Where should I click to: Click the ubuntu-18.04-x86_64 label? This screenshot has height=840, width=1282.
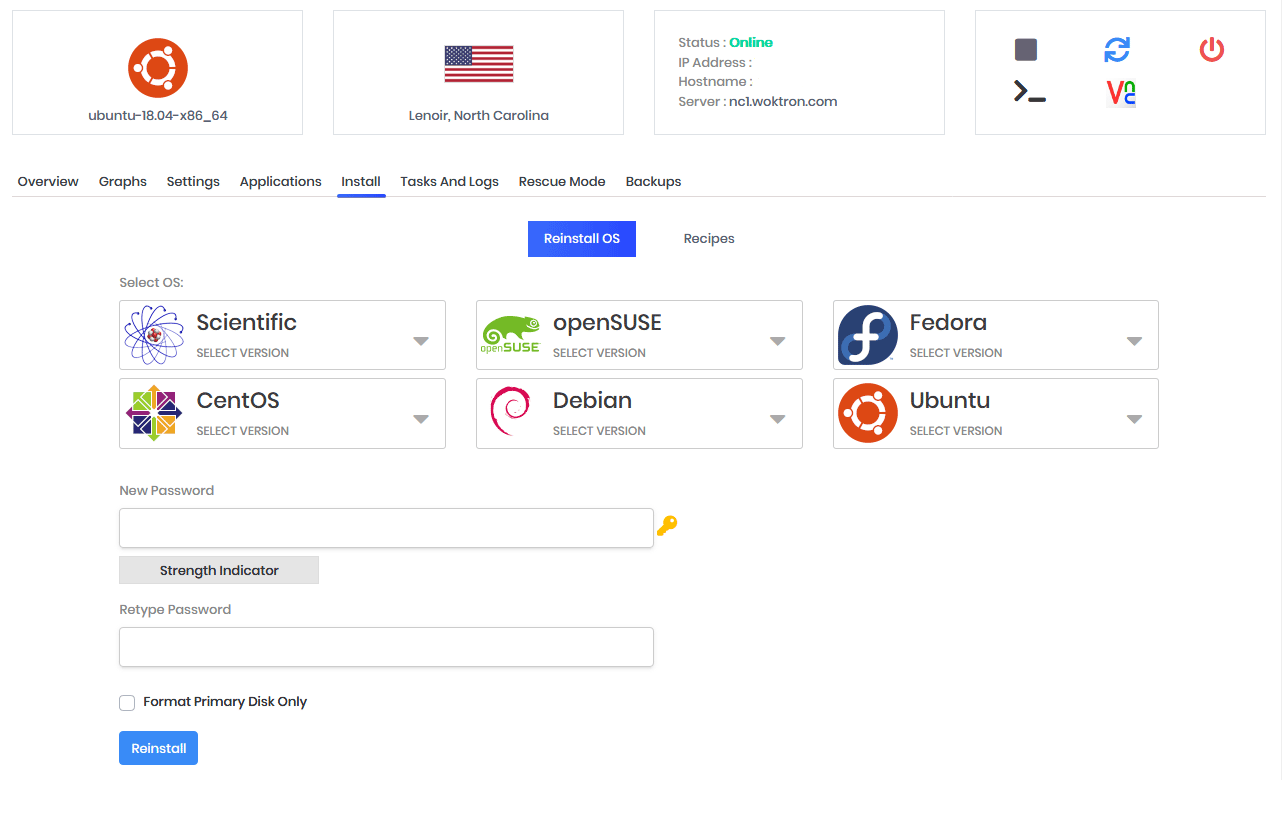click(x=158, y=116)
